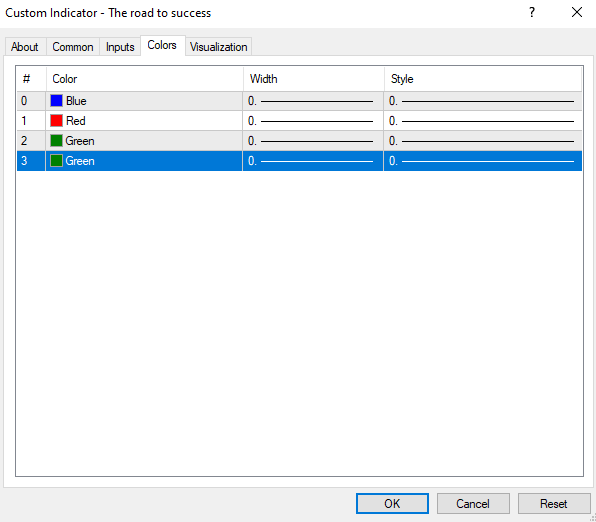Click the question mark help icon
This screenshot has width=596, height=522.
click(532, 13)
